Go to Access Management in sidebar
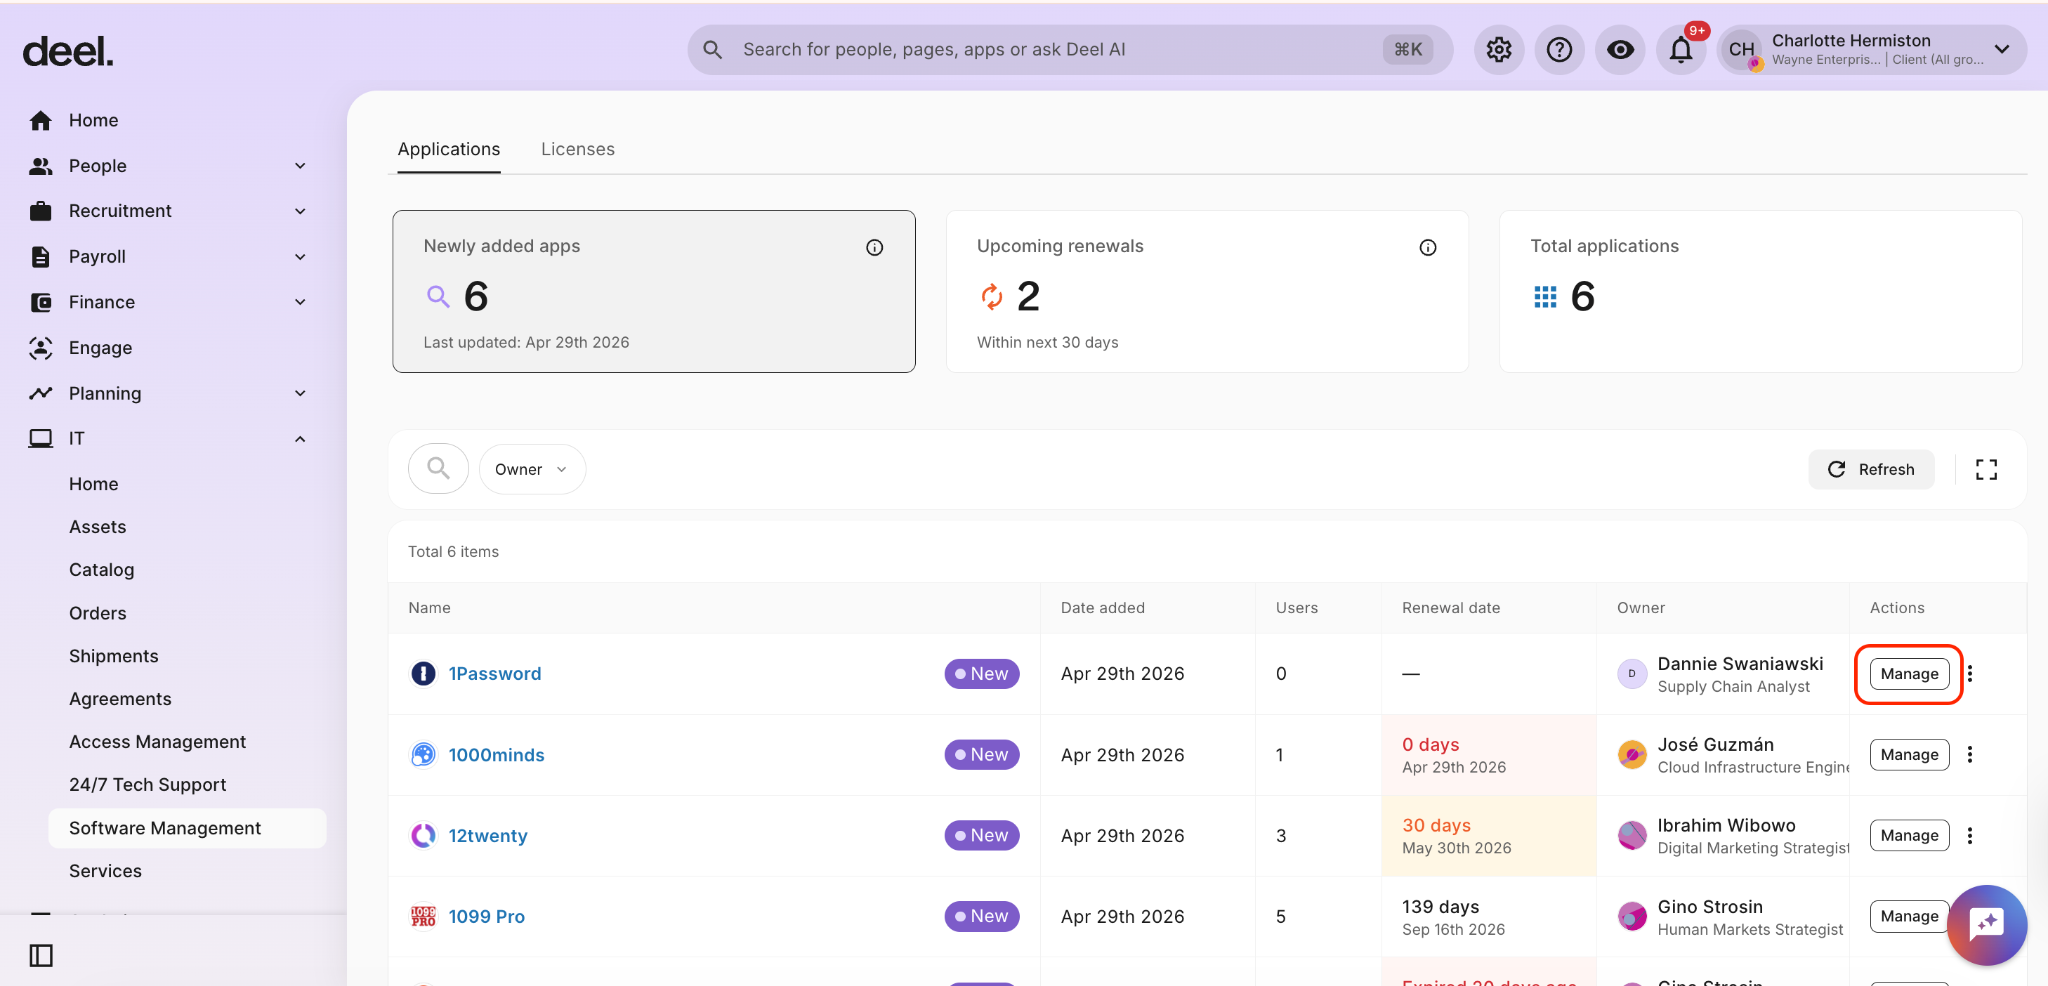 (157, 742)
